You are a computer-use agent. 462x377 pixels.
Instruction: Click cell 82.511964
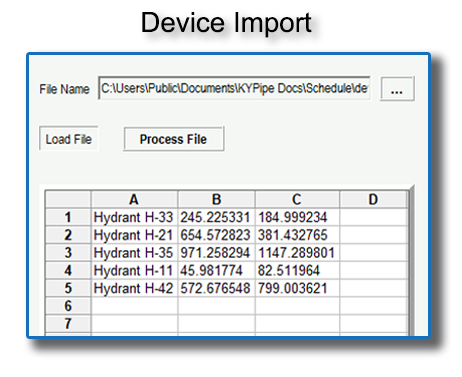tap(297, 270)
